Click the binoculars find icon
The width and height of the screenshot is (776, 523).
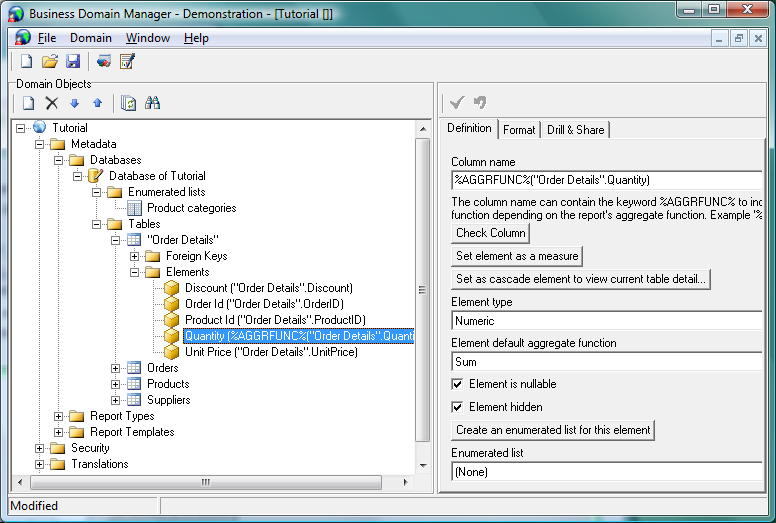point(153,103)
